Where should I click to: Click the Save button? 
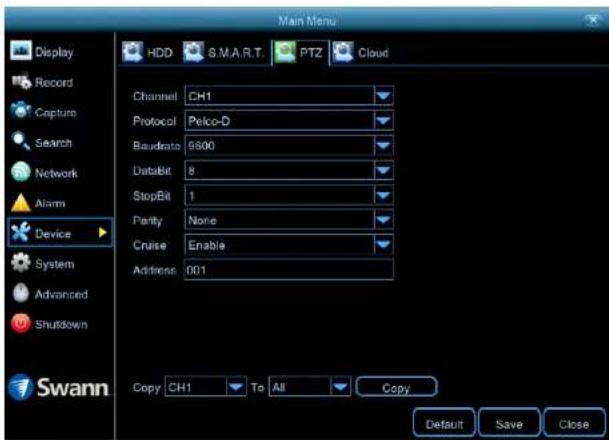pos(509,423)
